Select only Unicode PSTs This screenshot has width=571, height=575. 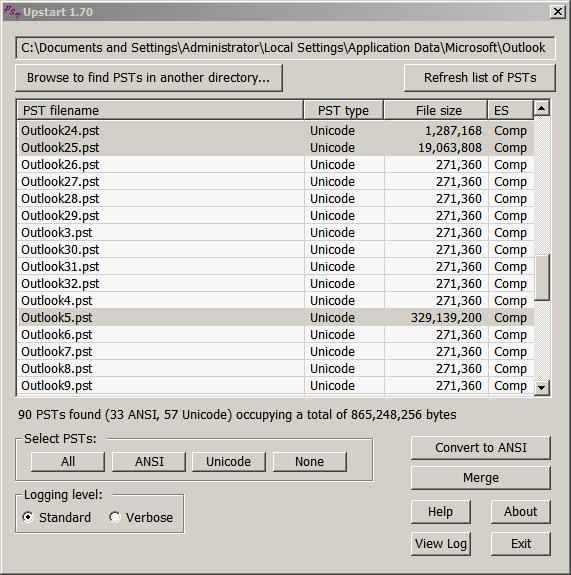point(229,461)
